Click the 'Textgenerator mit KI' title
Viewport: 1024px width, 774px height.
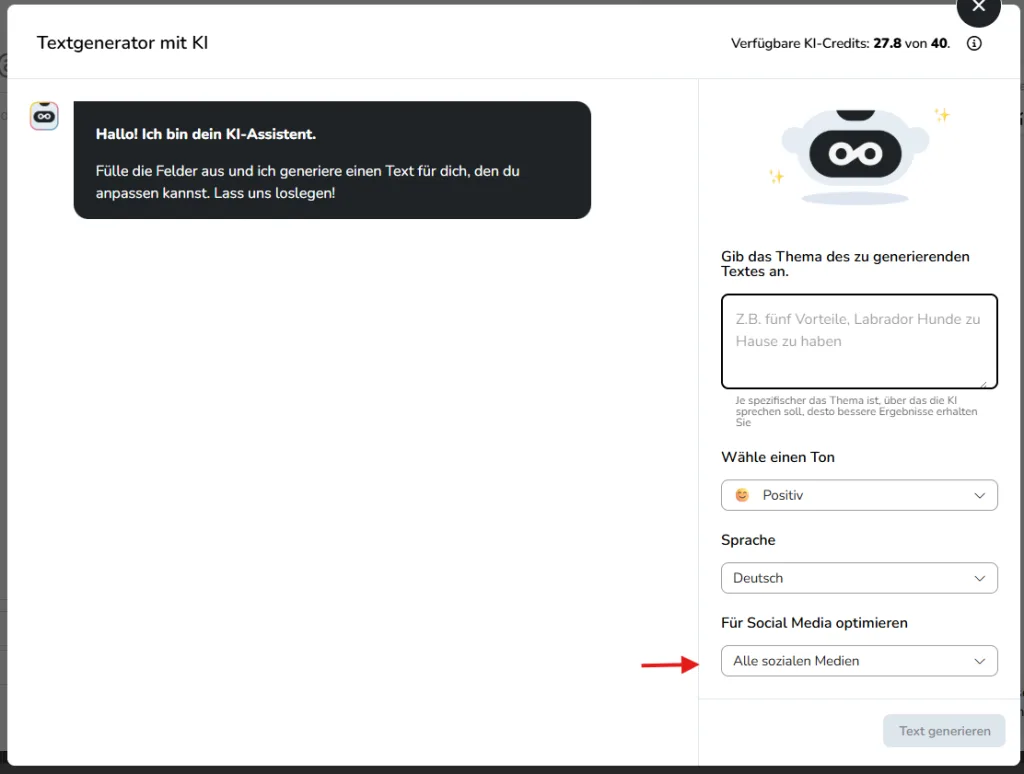pos(122,43)
